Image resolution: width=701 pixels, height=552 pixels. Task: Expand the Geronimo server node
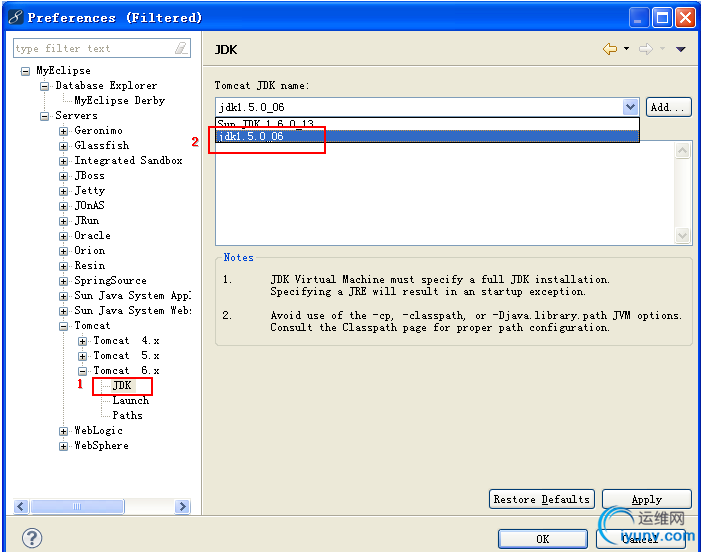pyautogui.click(x=63, y=131)
